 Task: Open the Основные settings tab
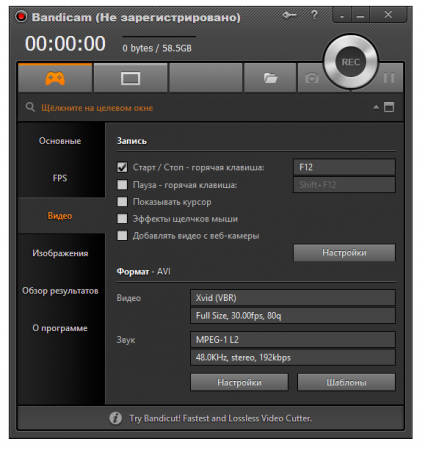[x=60, y=141]
